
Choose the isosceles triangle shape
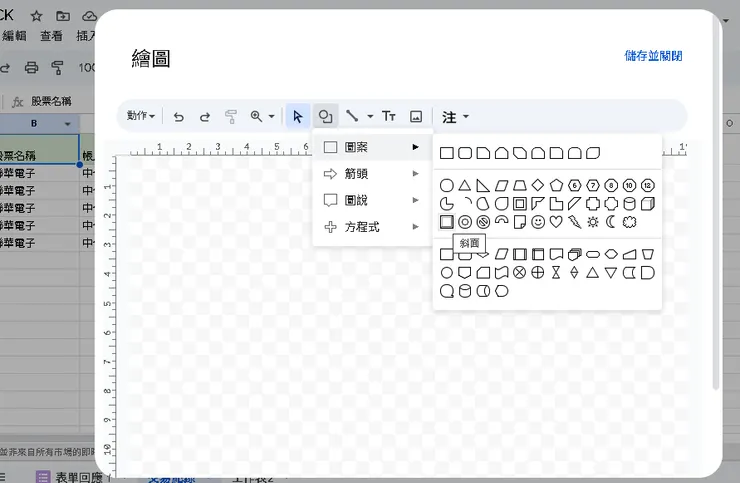click(465, 186)
